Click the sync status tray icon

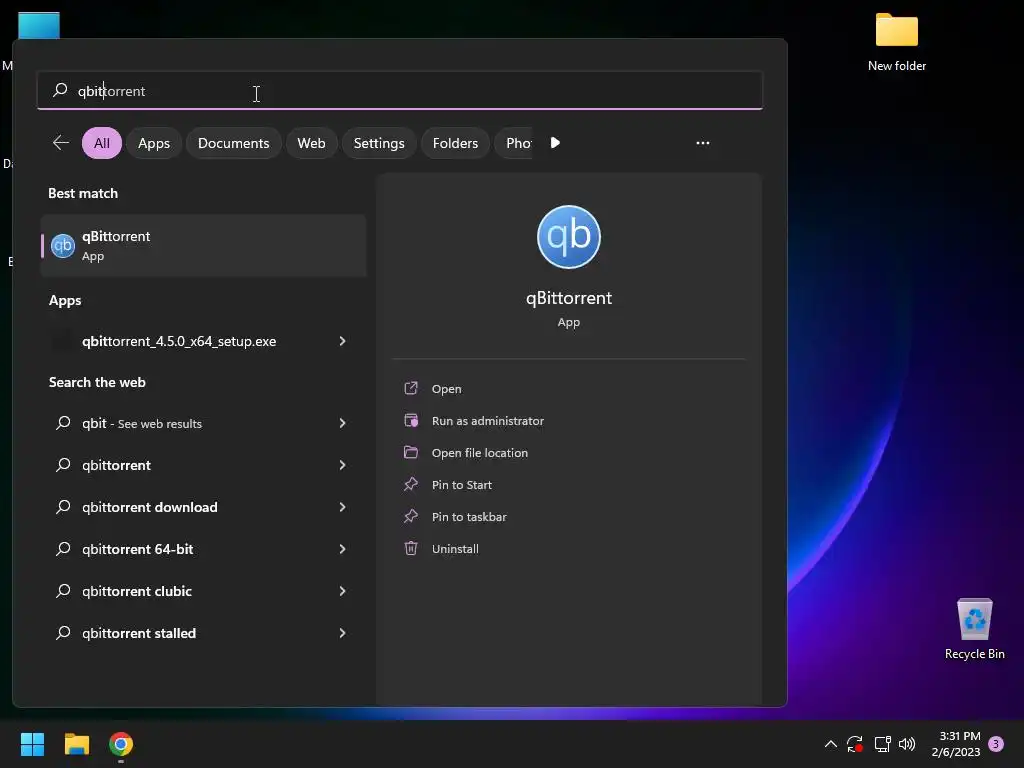pyautogui.click(x=855, y=744)
